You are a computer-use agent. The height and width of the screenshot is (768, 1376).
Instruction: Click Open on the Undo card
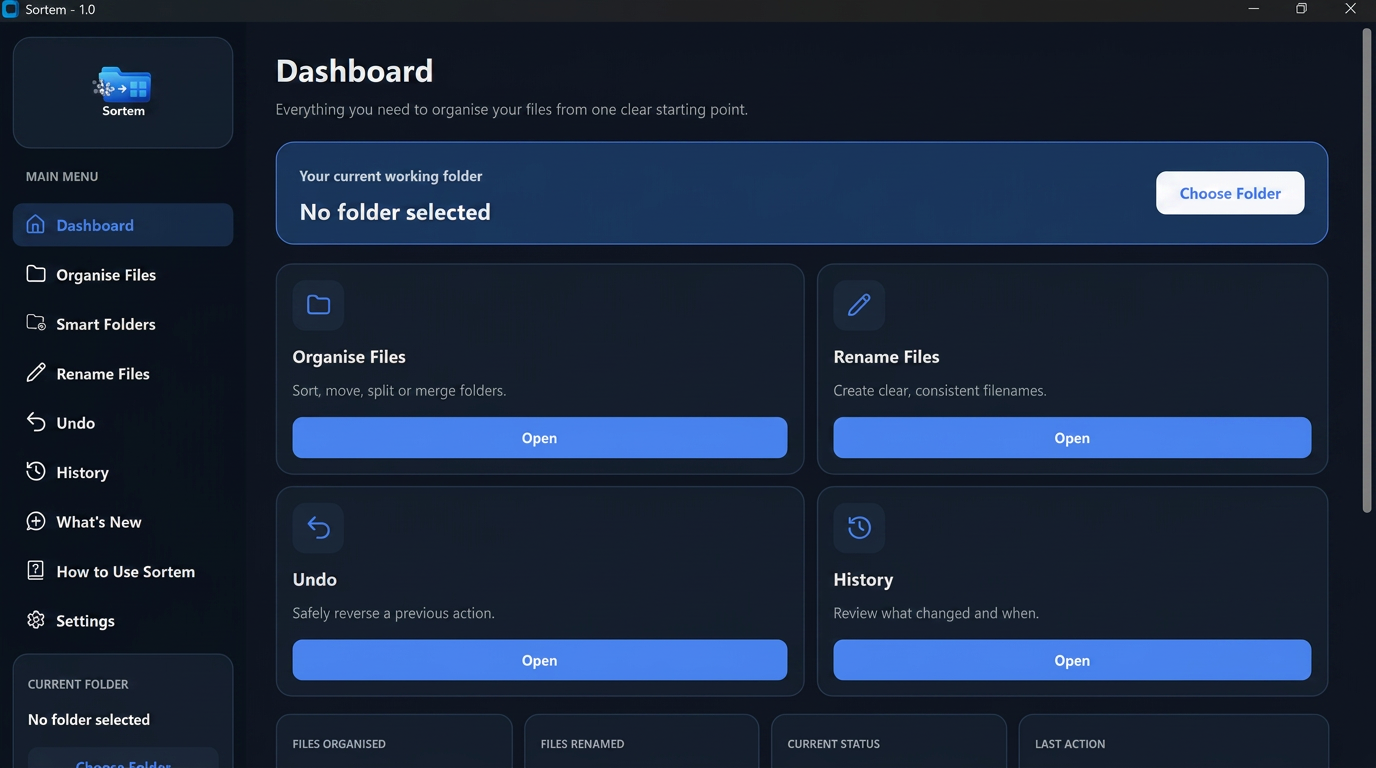tap(539, 660)
